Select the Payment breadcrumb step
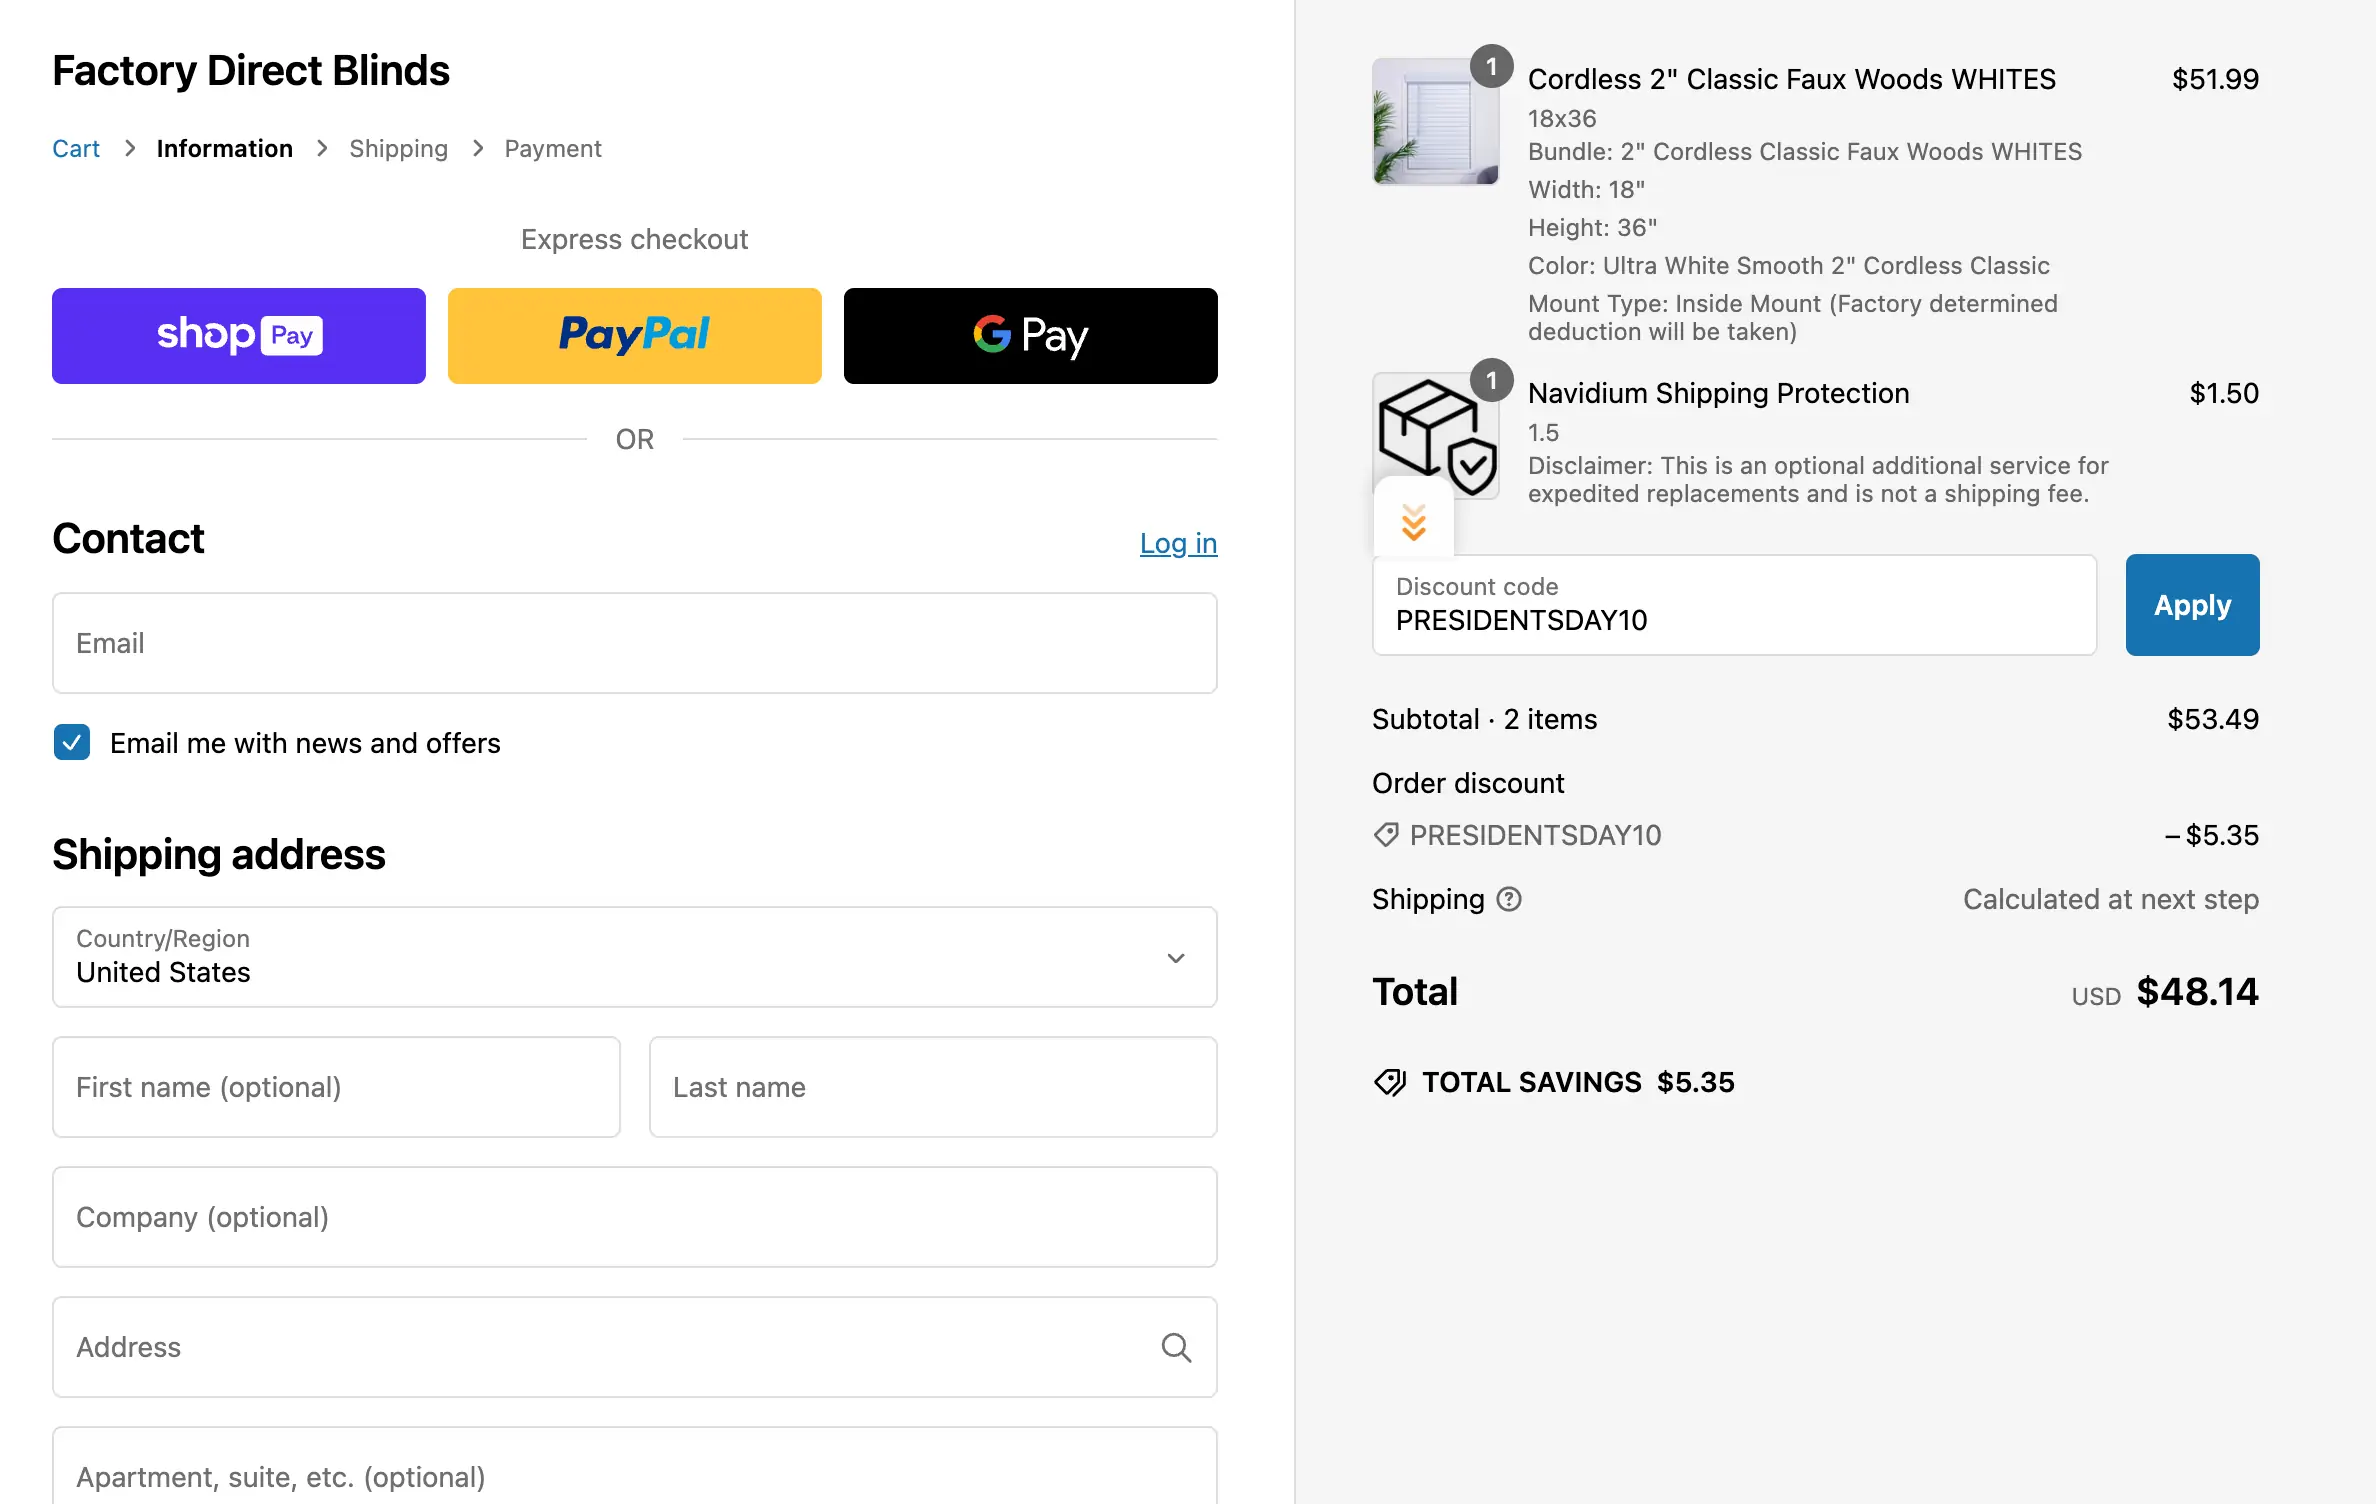Viewport: 2376px width, 1504px height. click(552, 148)
